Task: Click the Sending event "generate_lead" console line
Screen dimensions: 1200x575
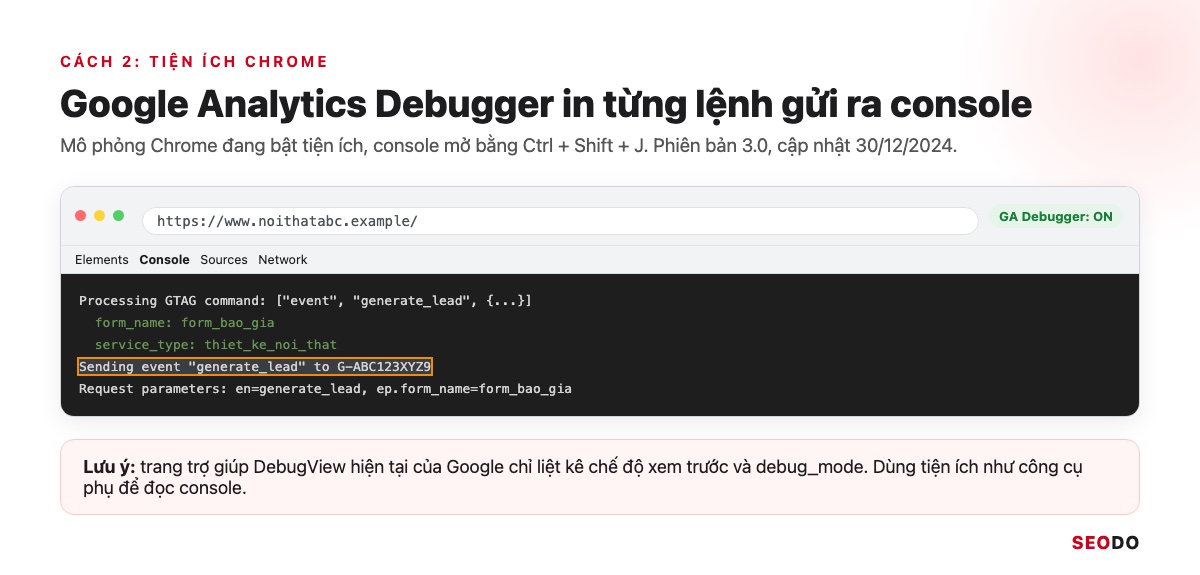Action: click(255, 367)
